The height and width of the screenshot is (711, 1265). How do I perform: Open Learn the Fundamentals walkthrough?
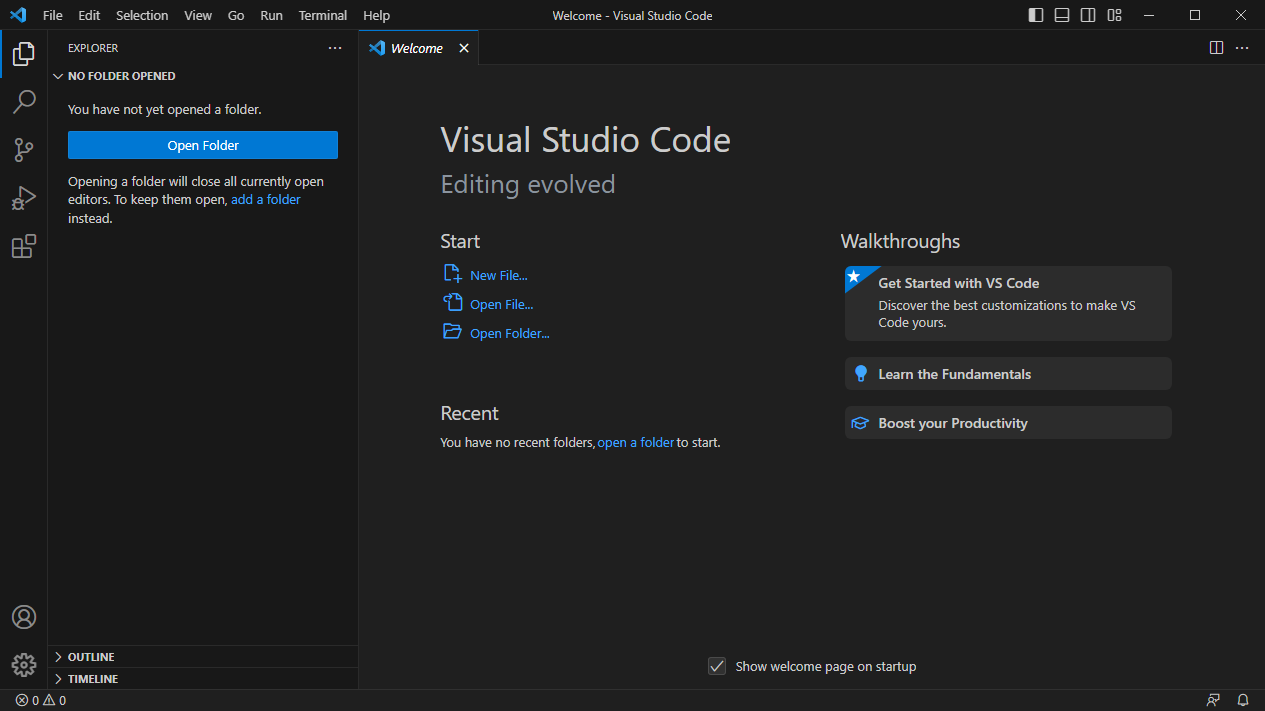1008,373
